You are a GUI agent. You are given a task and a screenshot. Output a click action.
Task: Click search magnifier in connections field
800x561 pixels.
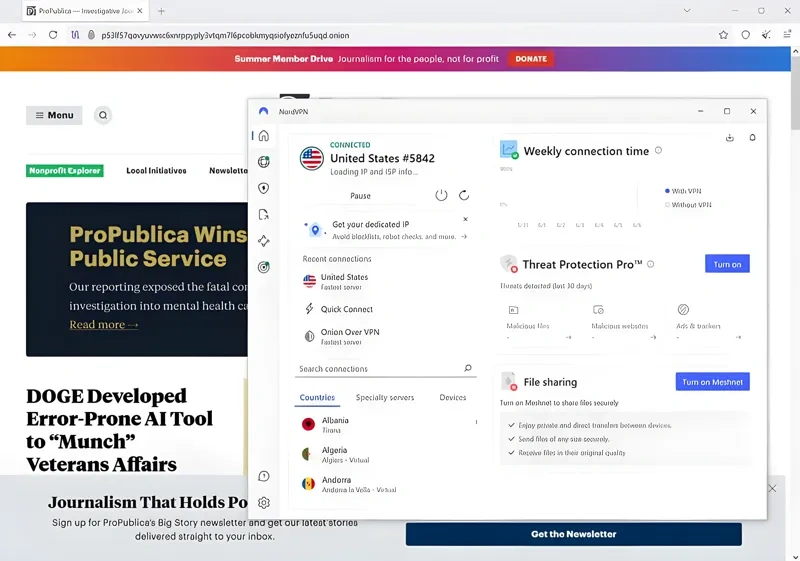[x=468, y=368]
